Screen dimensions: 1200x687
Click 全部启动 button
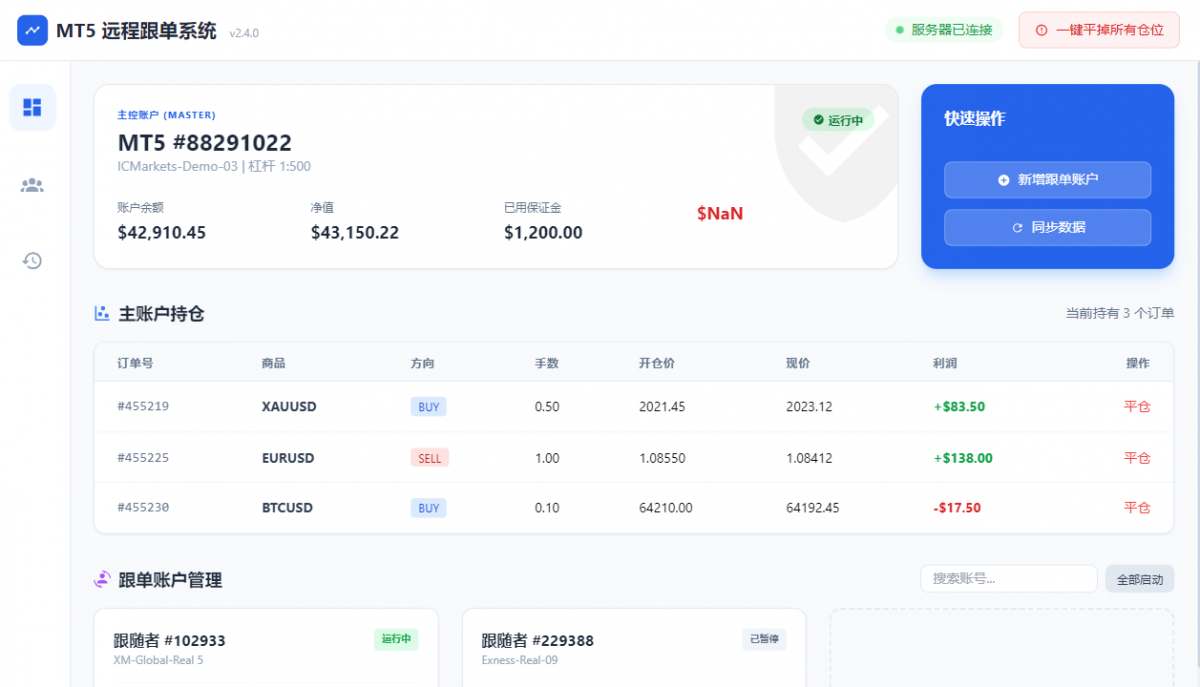(1139, 579)
